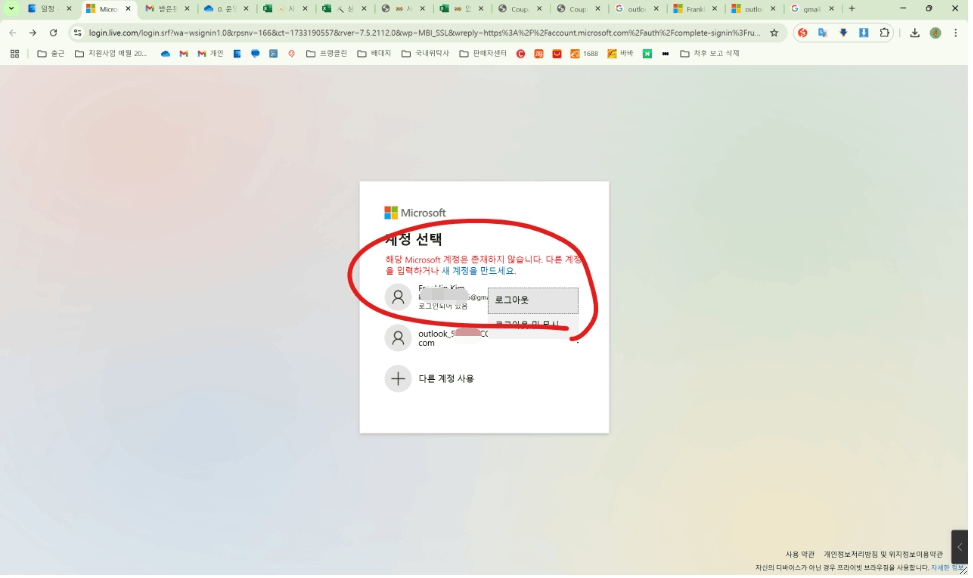Close the active Microsoft login tab
Viewport: 973px width, 578px height.
pyautogui.click(x=128, y=9)
